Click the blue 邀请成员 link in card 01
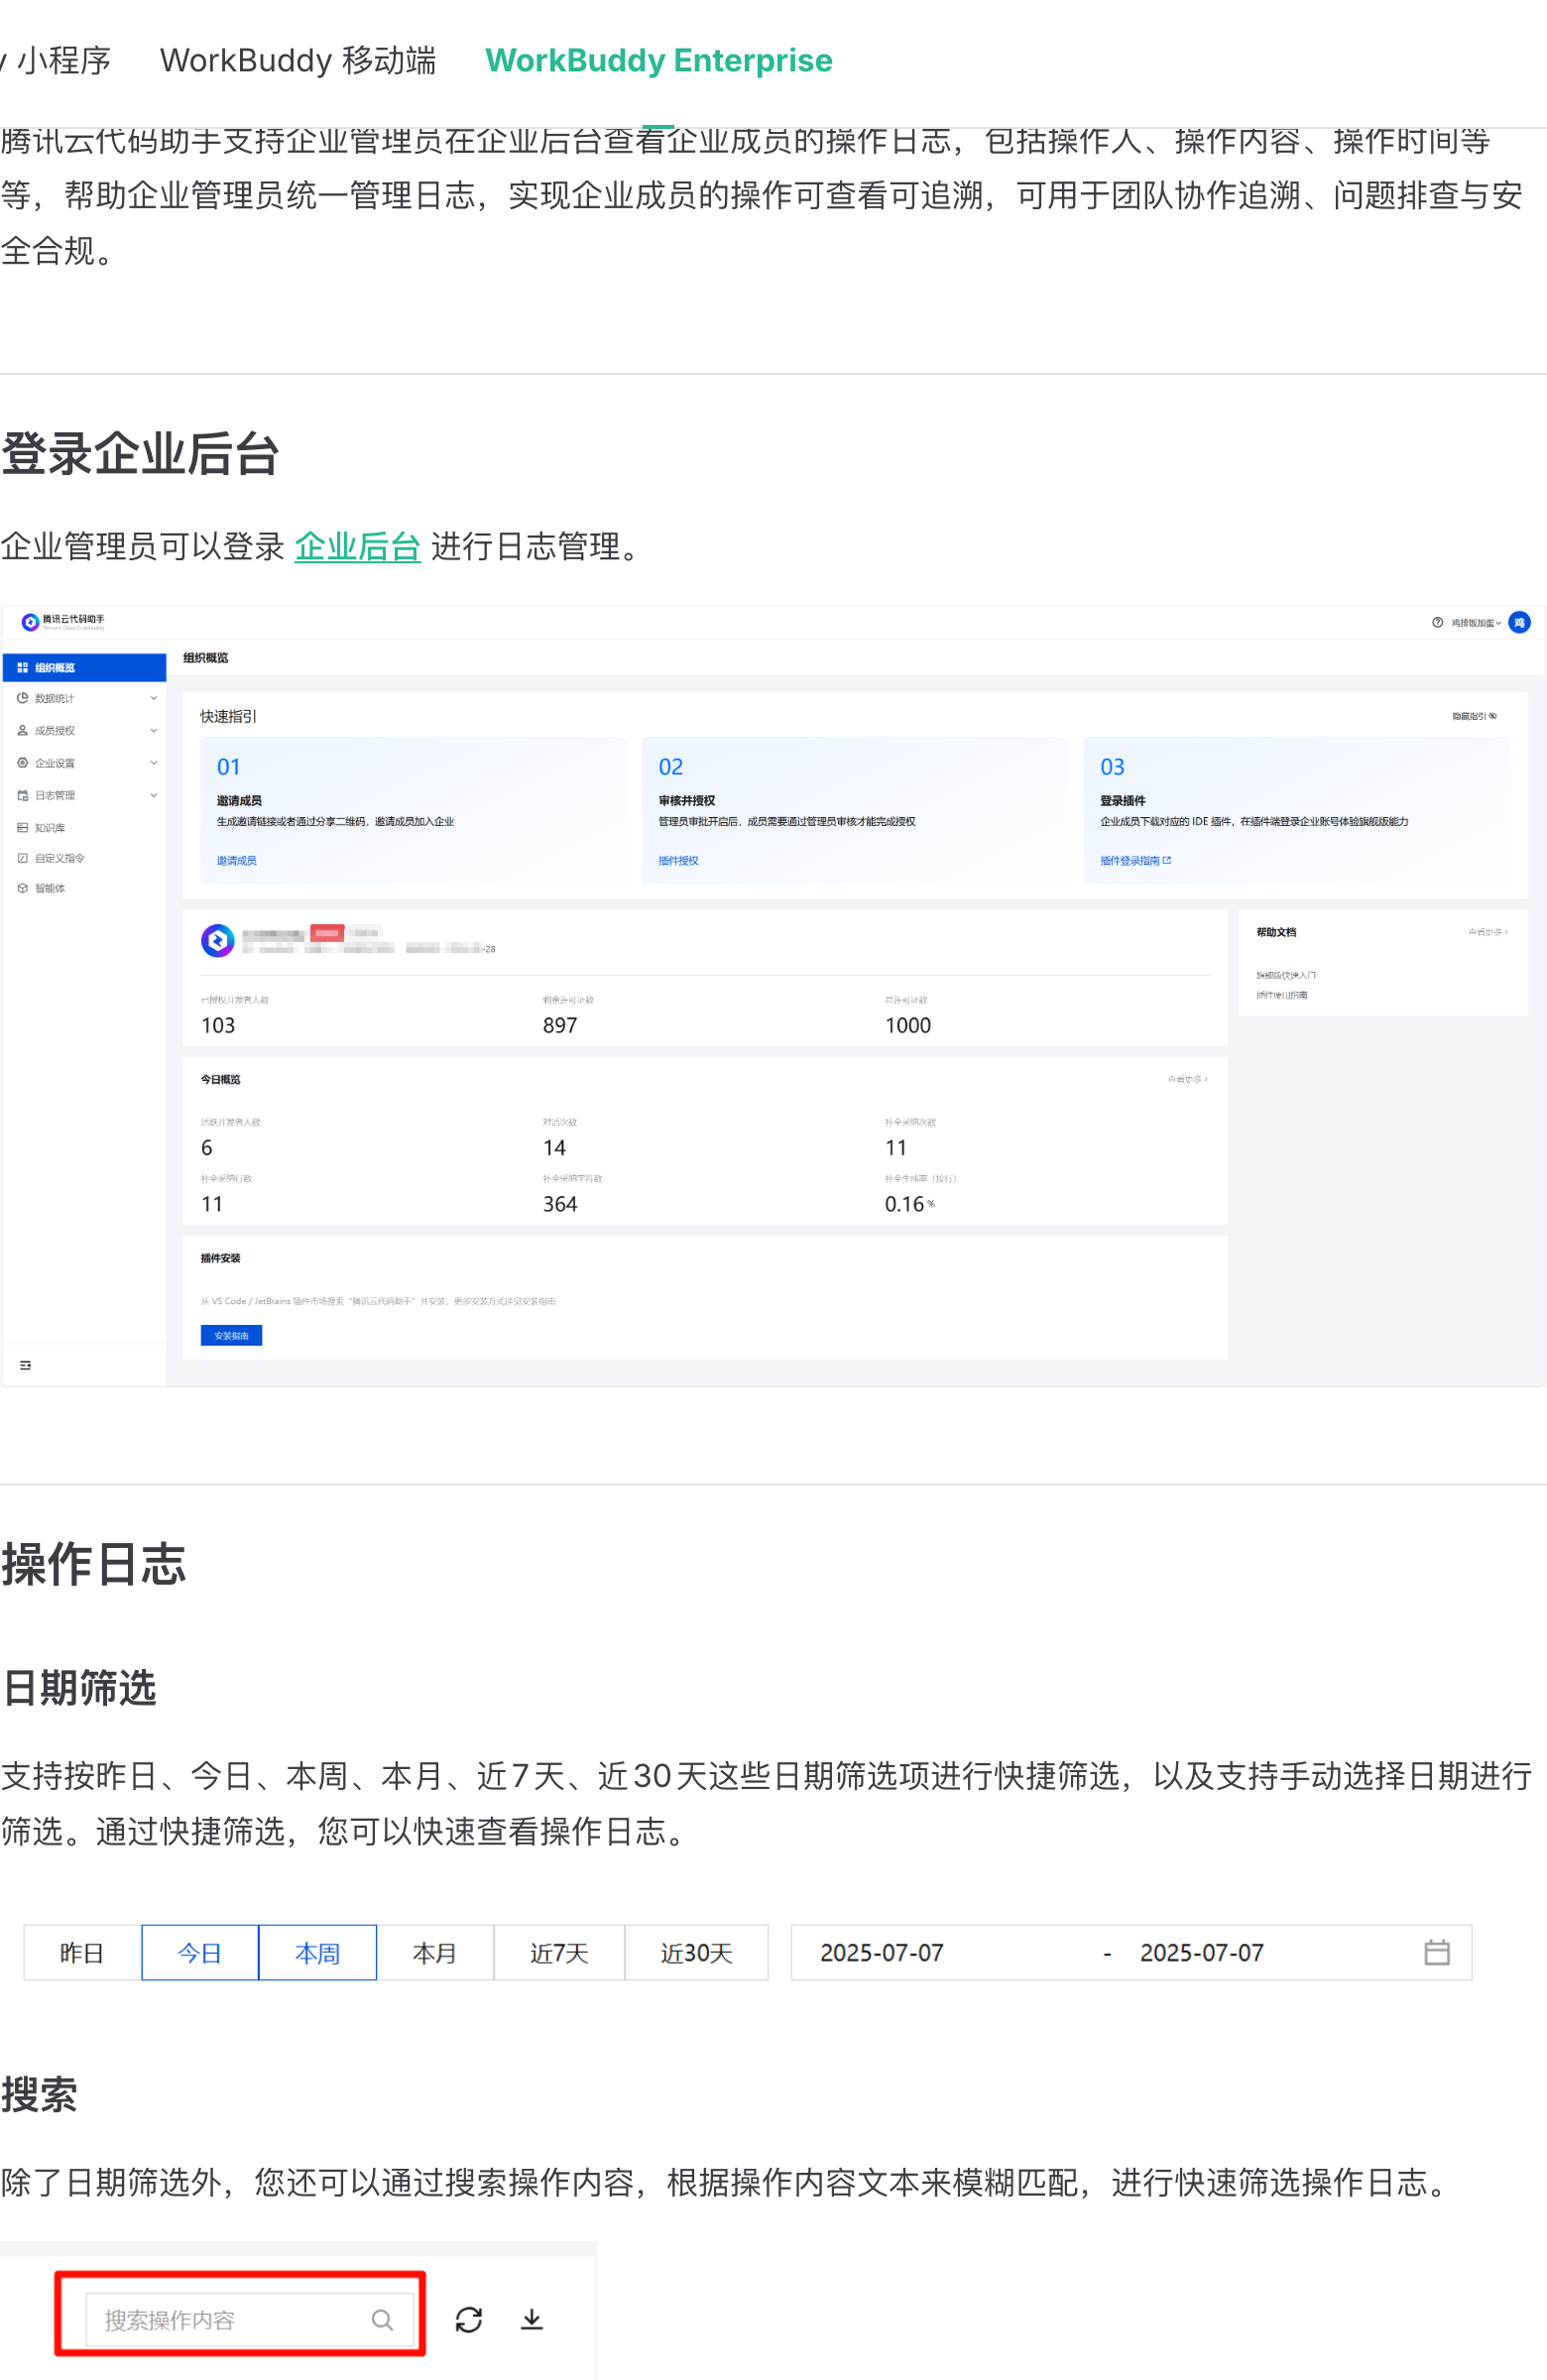This screenshot has height=2380, width=1547. tap(236, 860)
